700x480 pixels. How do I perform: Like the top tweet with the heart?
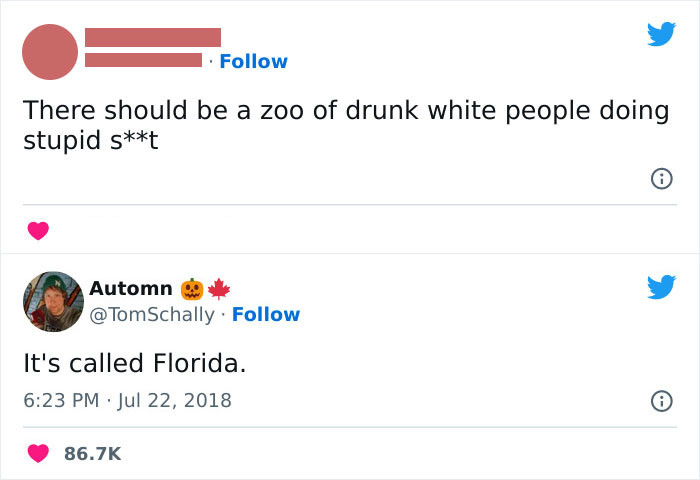(38, 231)
